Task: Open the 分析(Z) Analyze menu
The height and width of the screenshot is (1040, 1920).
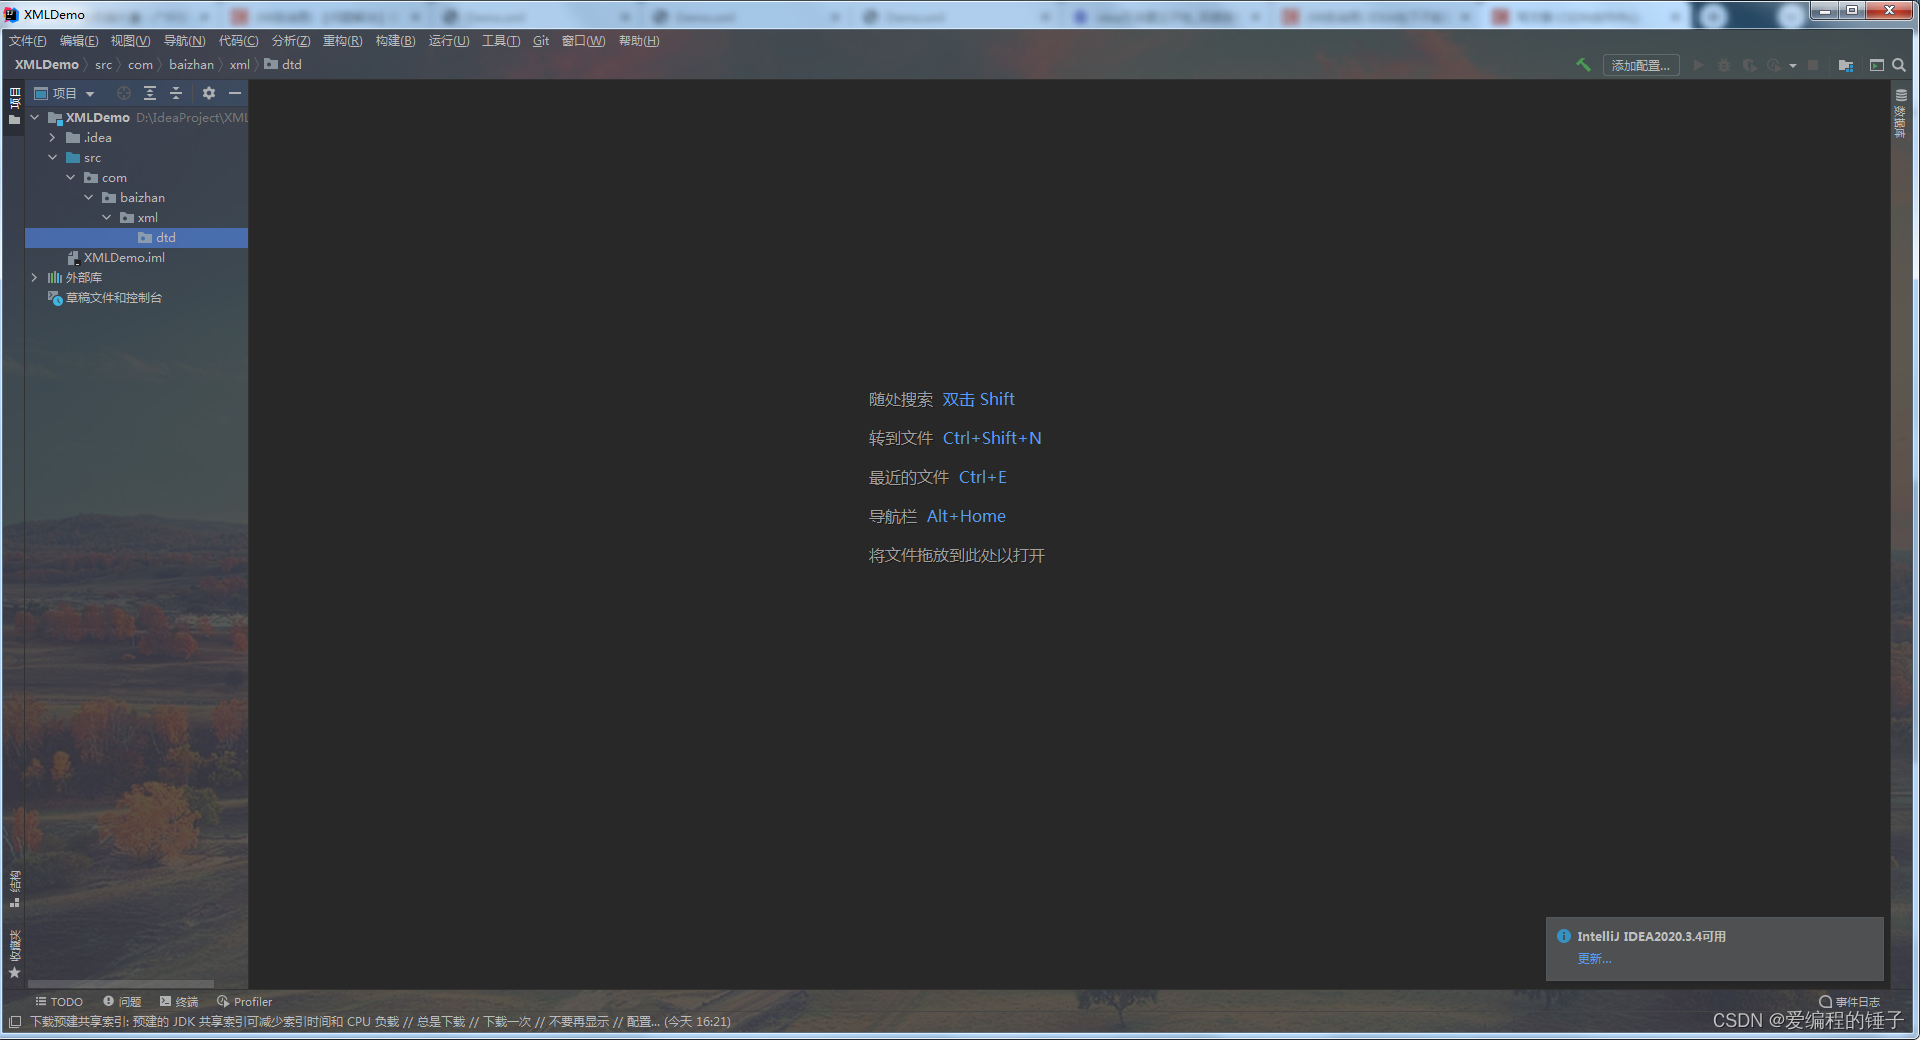Action: click(291, 41)
